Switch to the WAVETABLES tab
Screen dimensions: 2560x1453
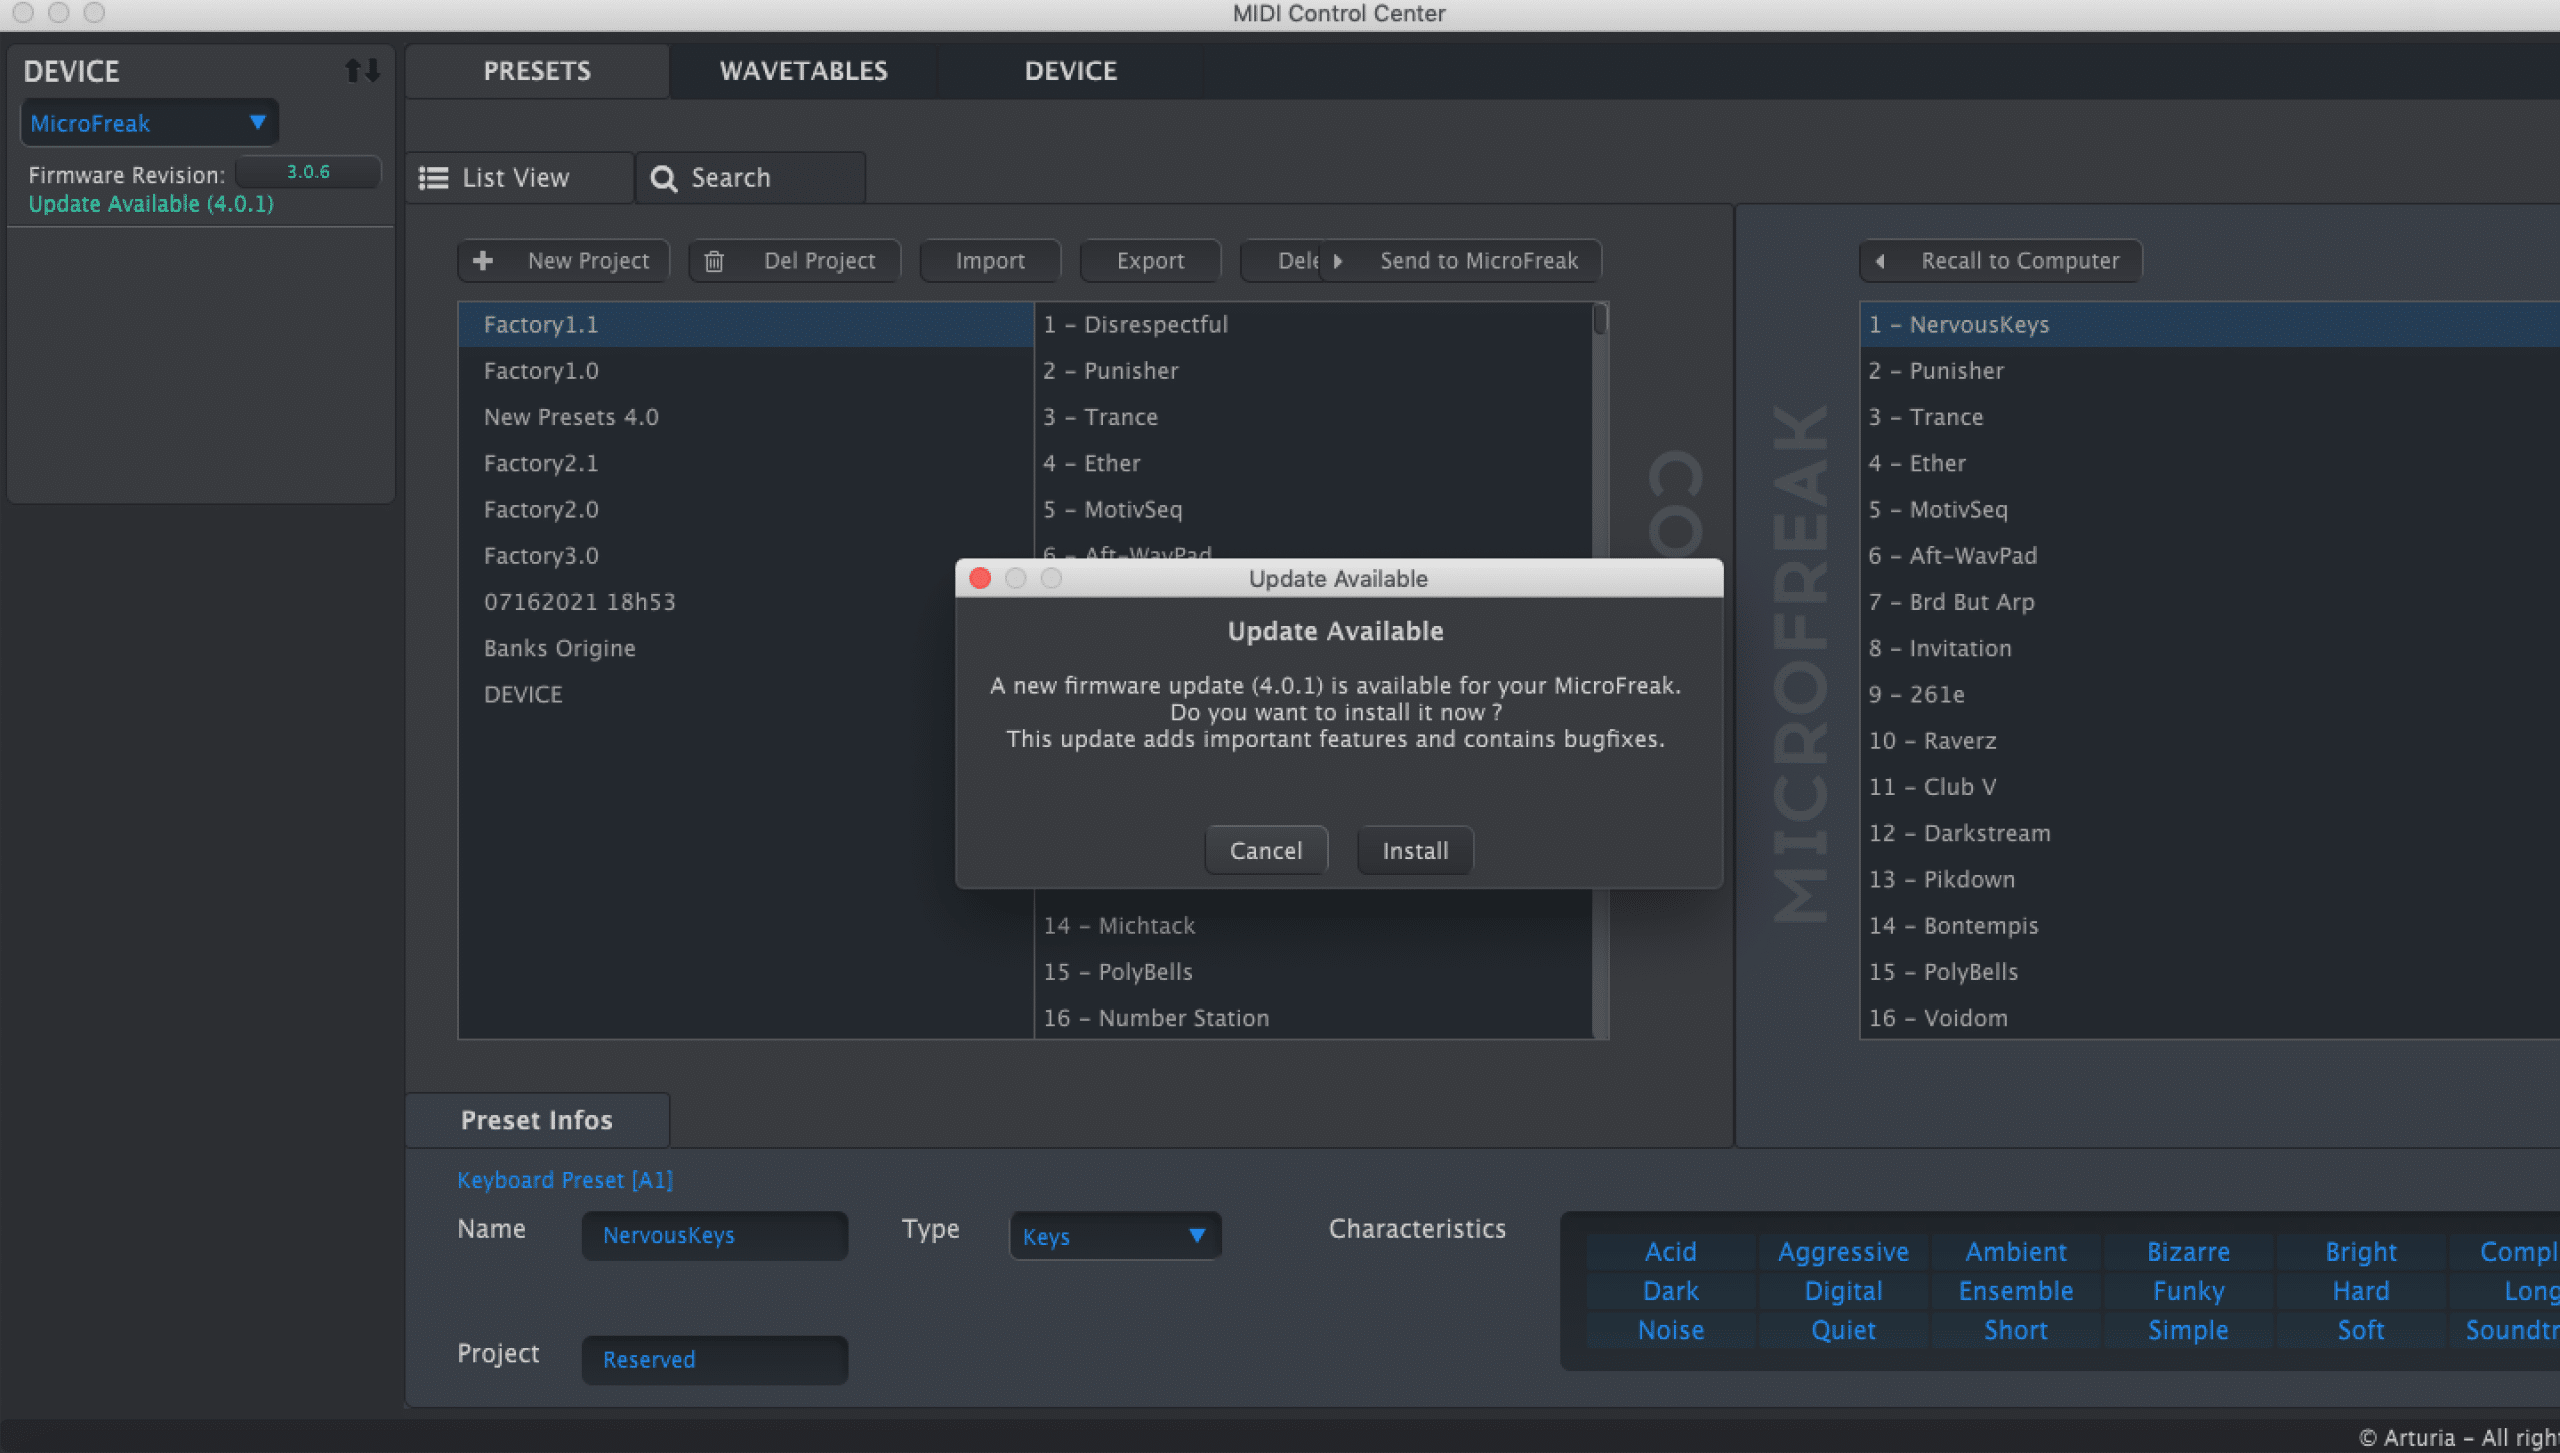803,71
